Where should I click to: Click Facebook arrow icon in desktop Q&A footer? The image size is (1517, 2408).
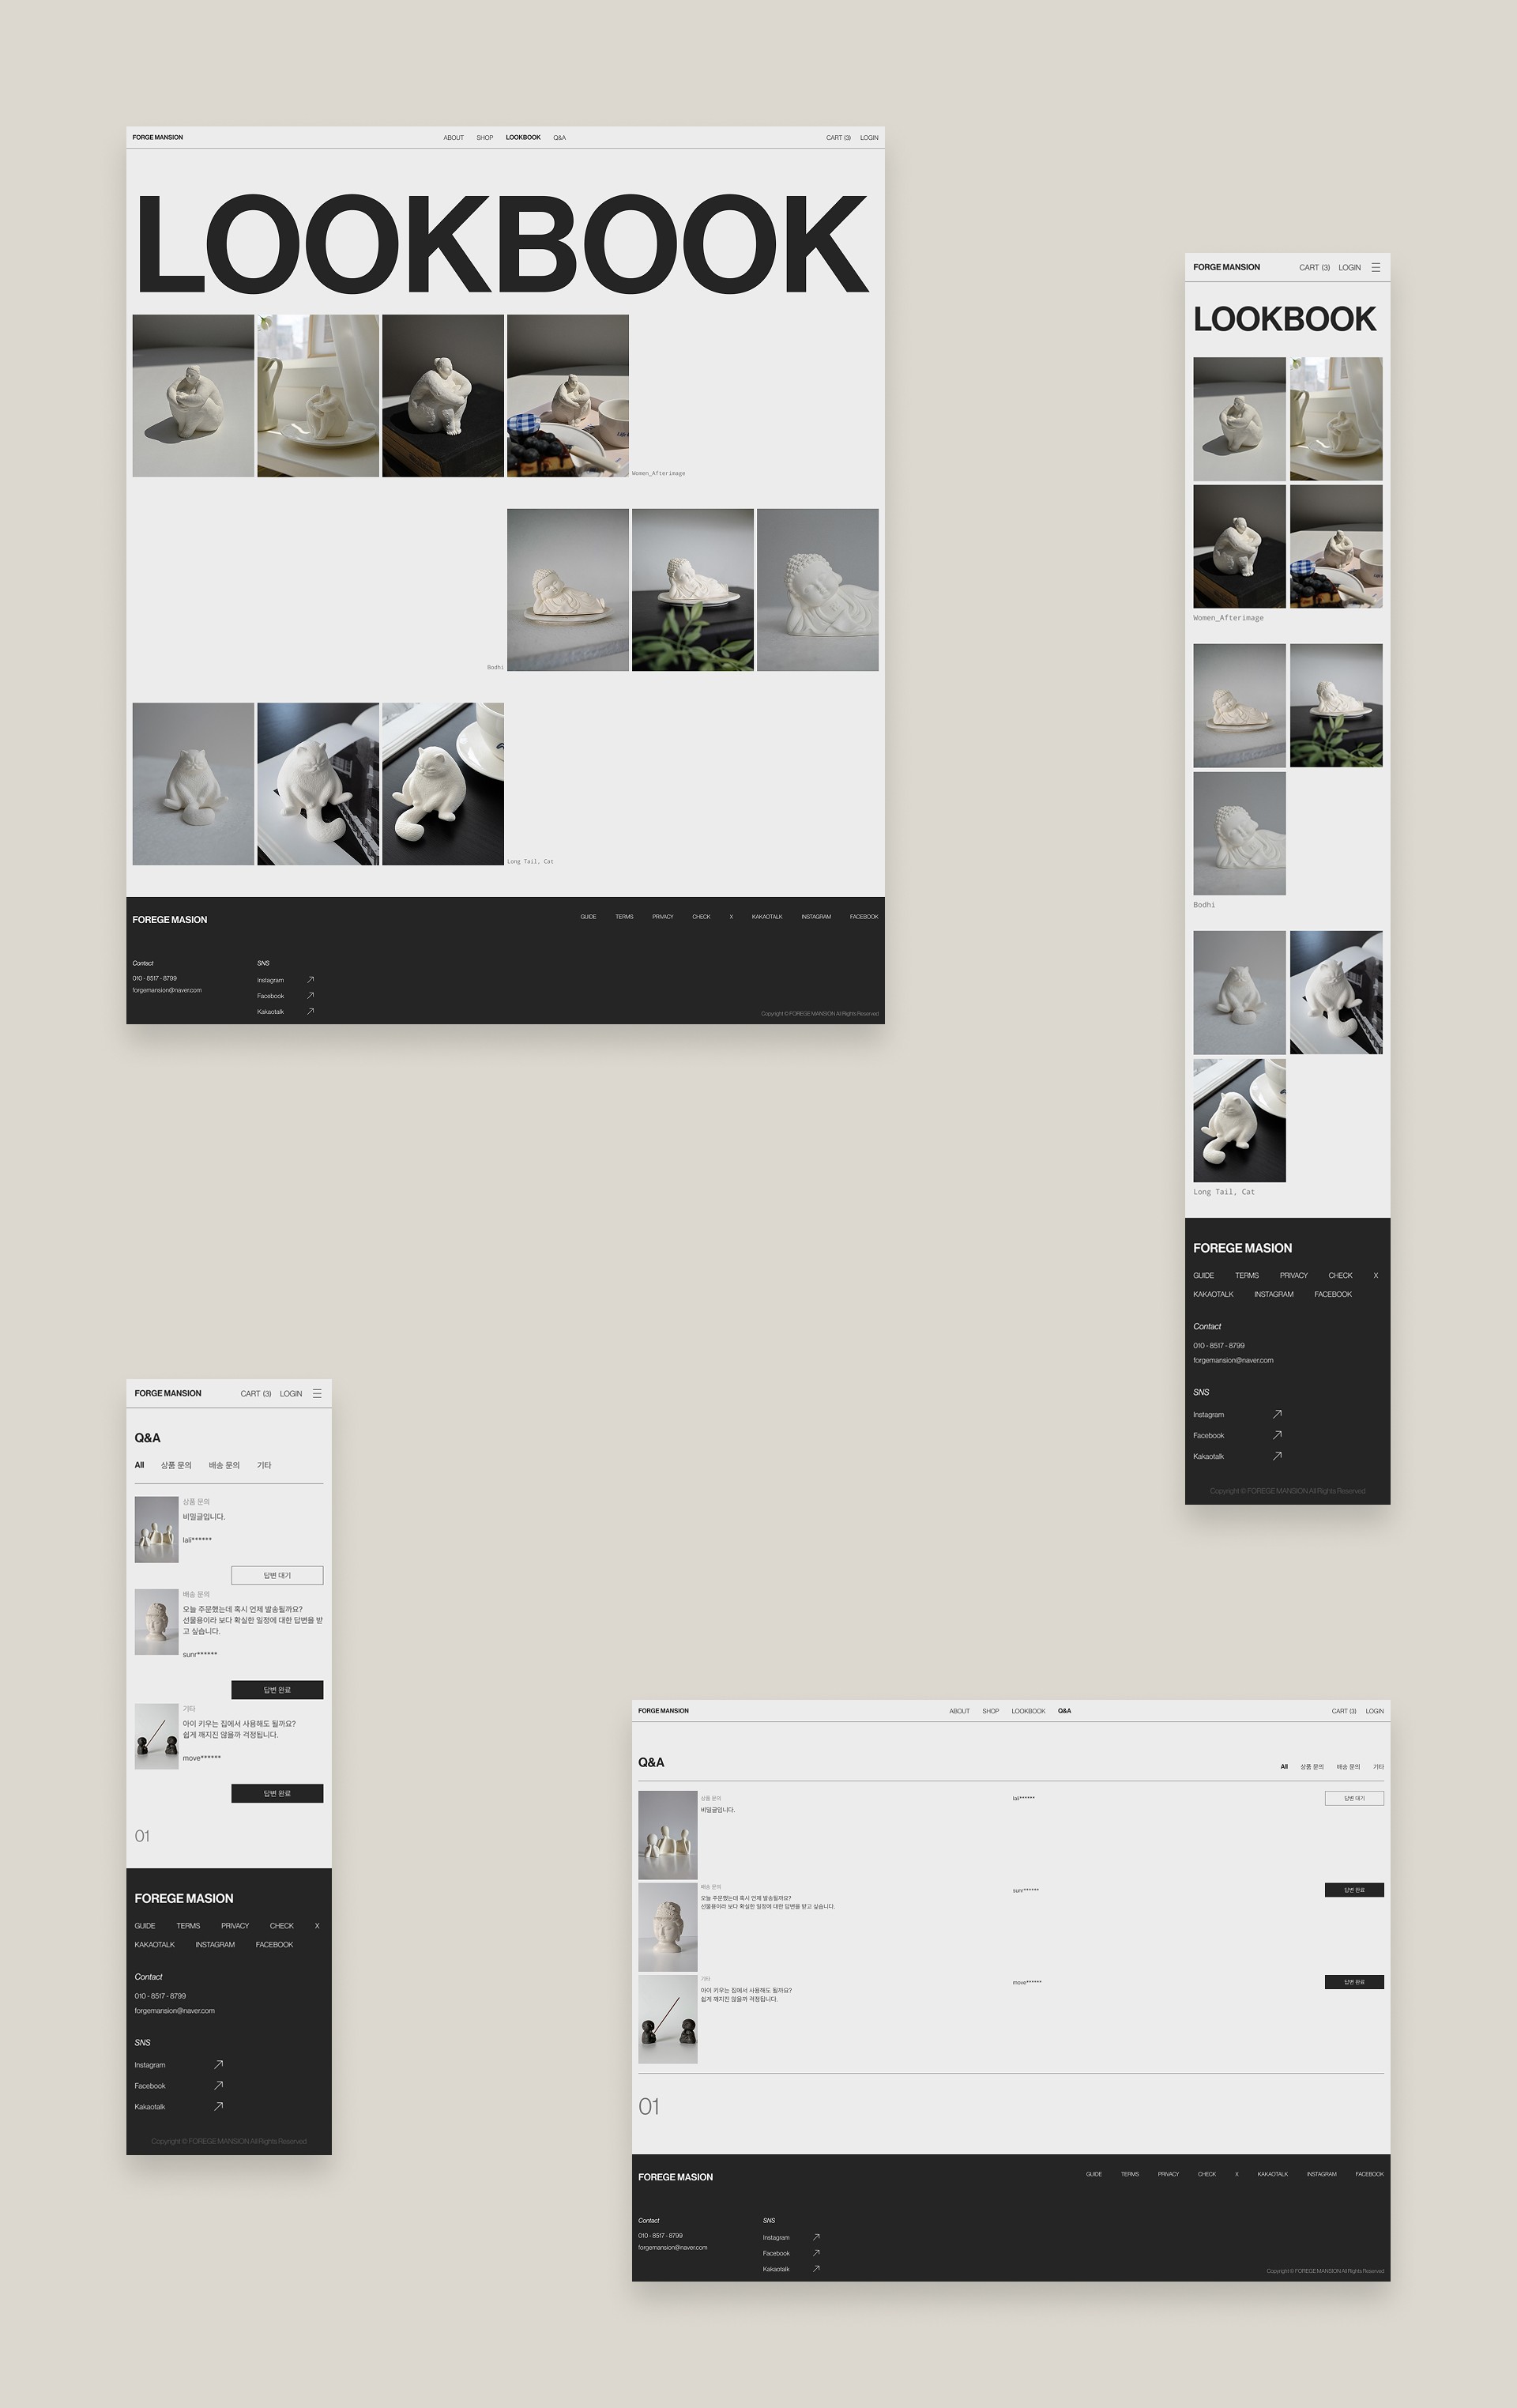pos(817,2253)
